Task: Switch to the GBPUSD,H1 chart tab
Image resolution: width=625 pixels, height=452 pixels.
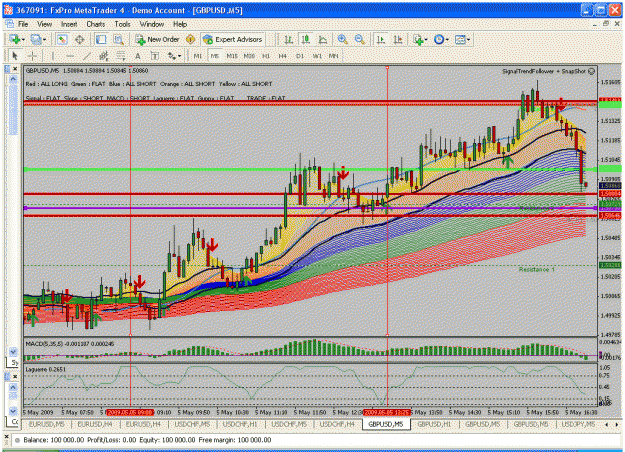Action: [434, 424]
